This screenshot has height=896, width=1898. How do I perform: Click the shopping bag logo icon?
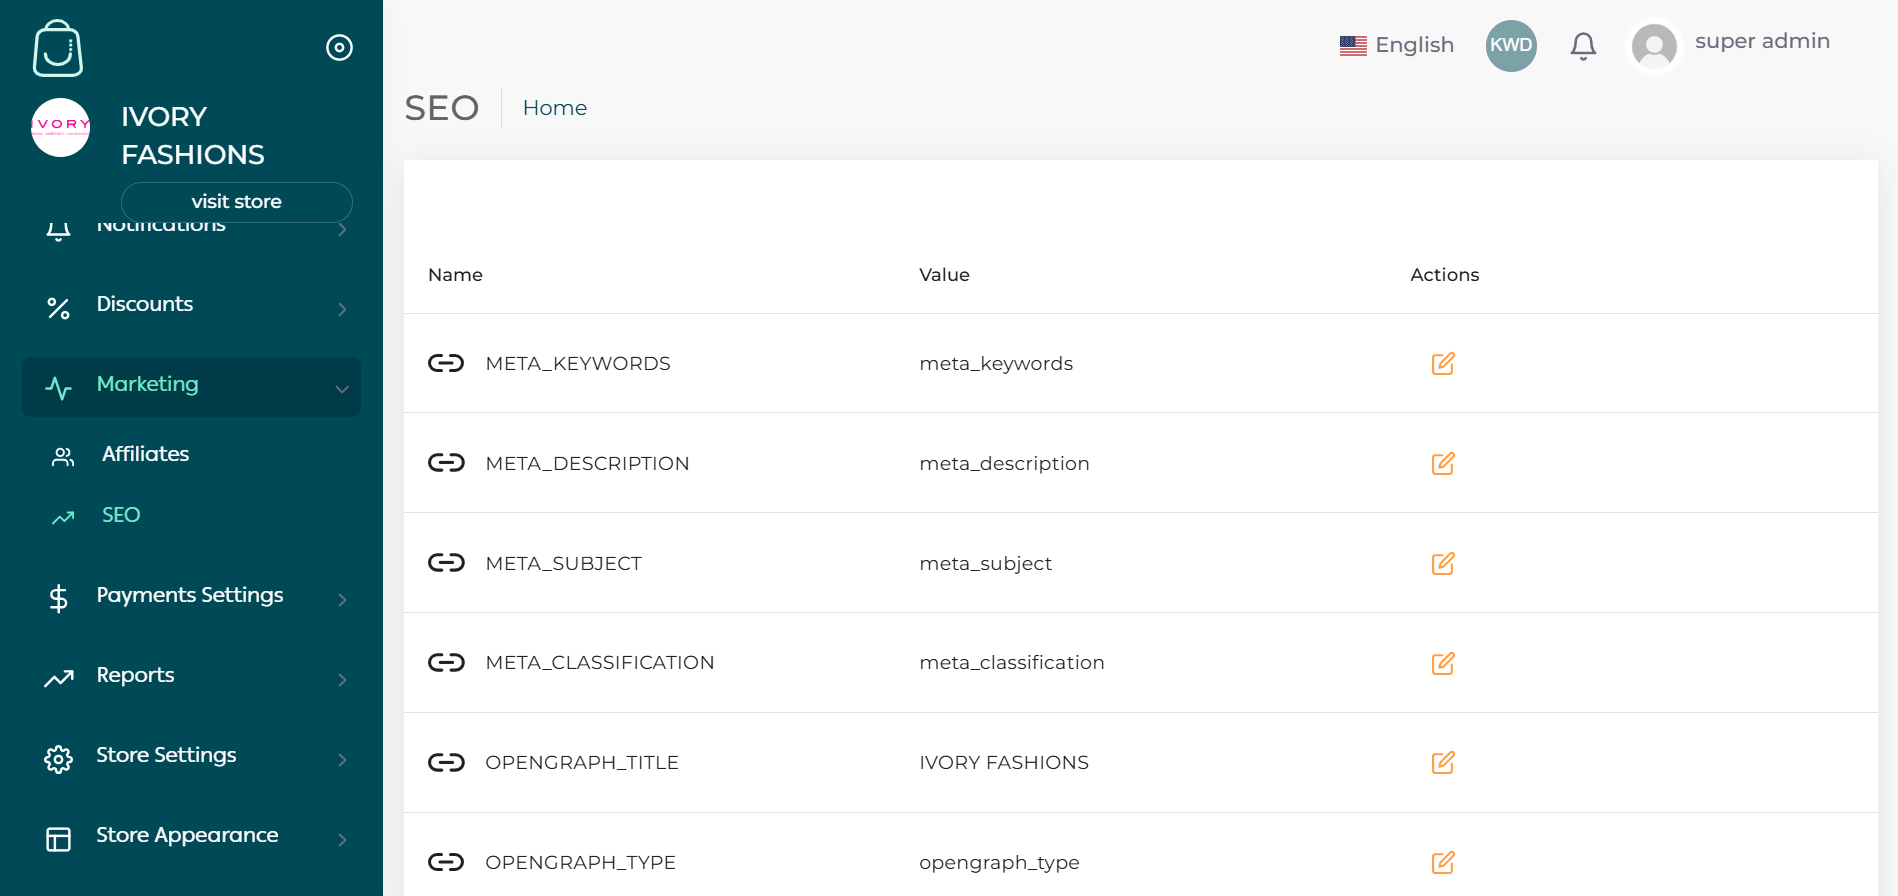click(58, 48)
